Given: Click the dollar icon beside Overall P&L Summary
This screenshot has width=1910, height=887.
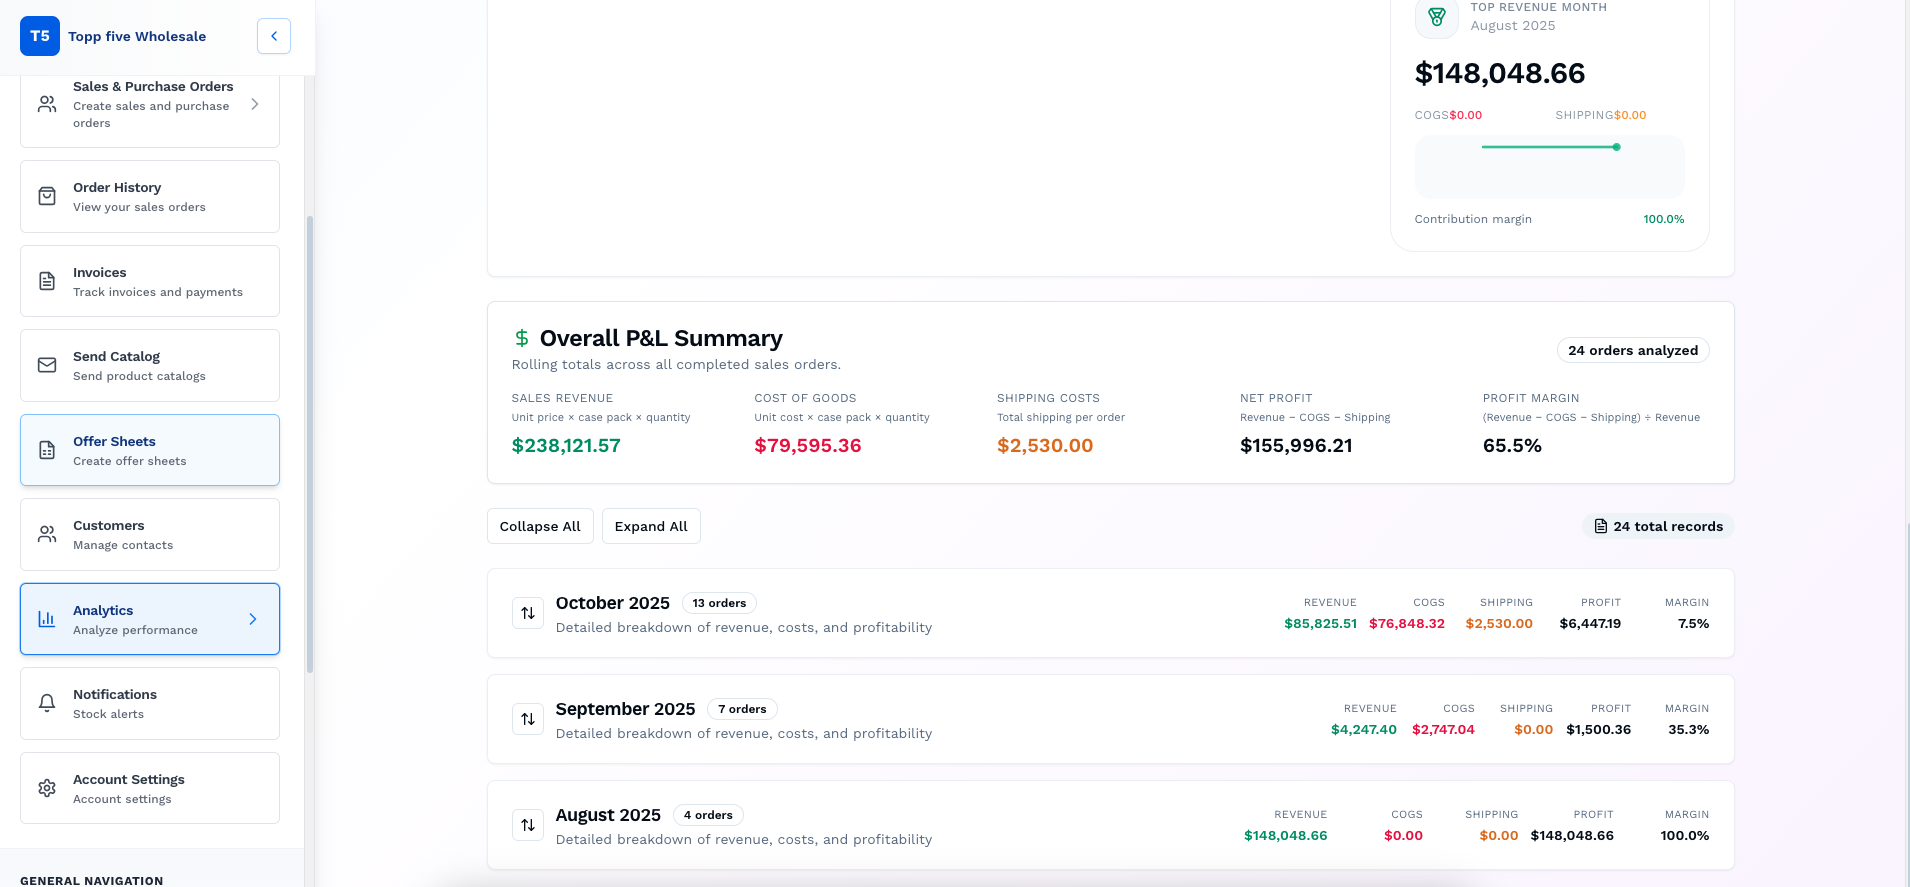Looking at the screenshot, I should click(x=522, y=338).
